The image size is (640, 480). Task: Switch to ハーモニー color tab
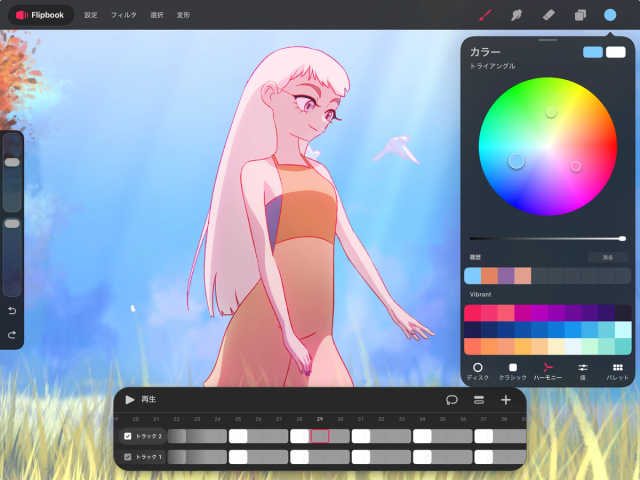[548, 371]
